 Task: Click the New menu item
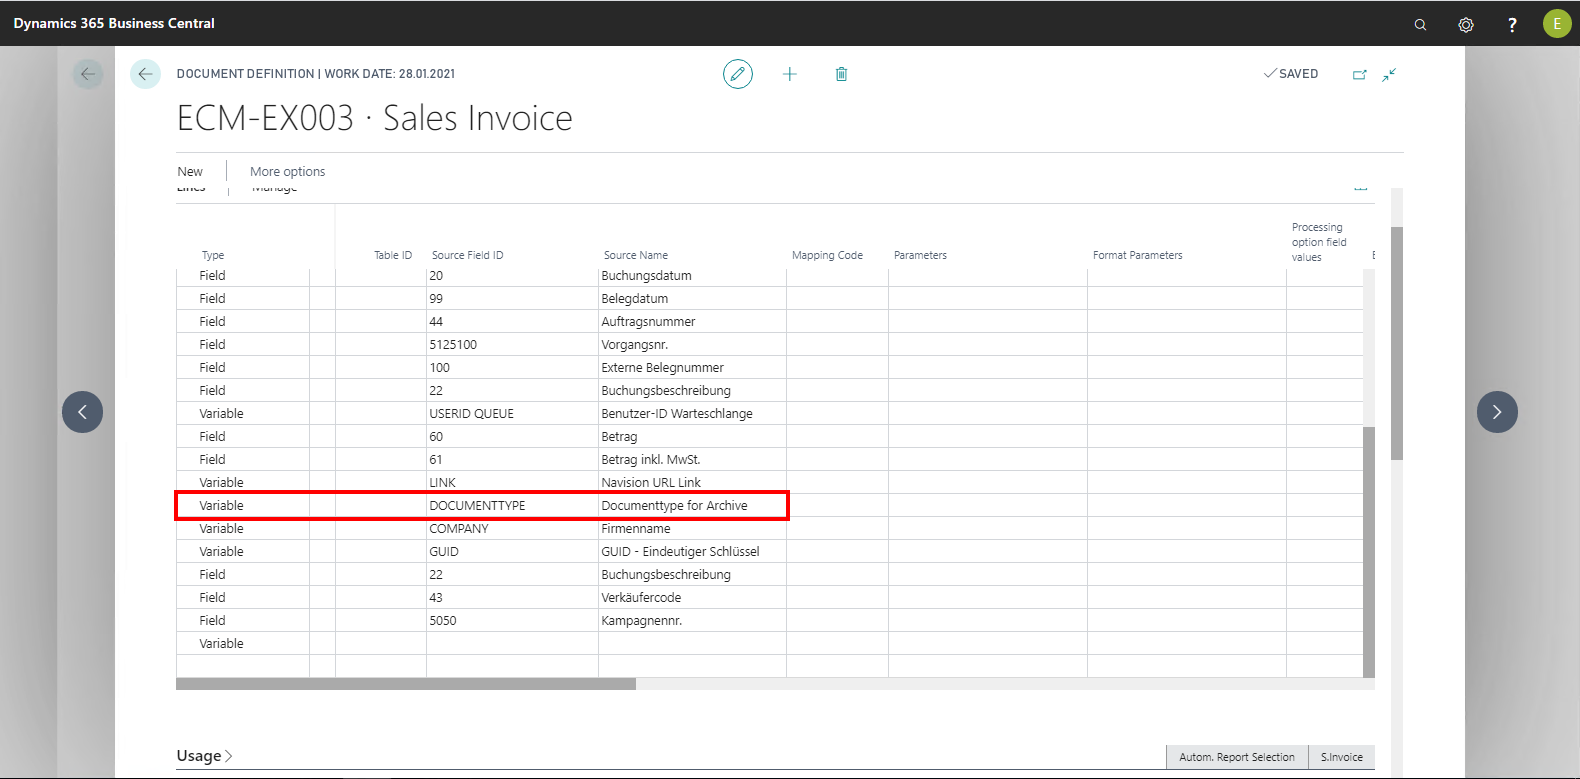coord(190,172)
